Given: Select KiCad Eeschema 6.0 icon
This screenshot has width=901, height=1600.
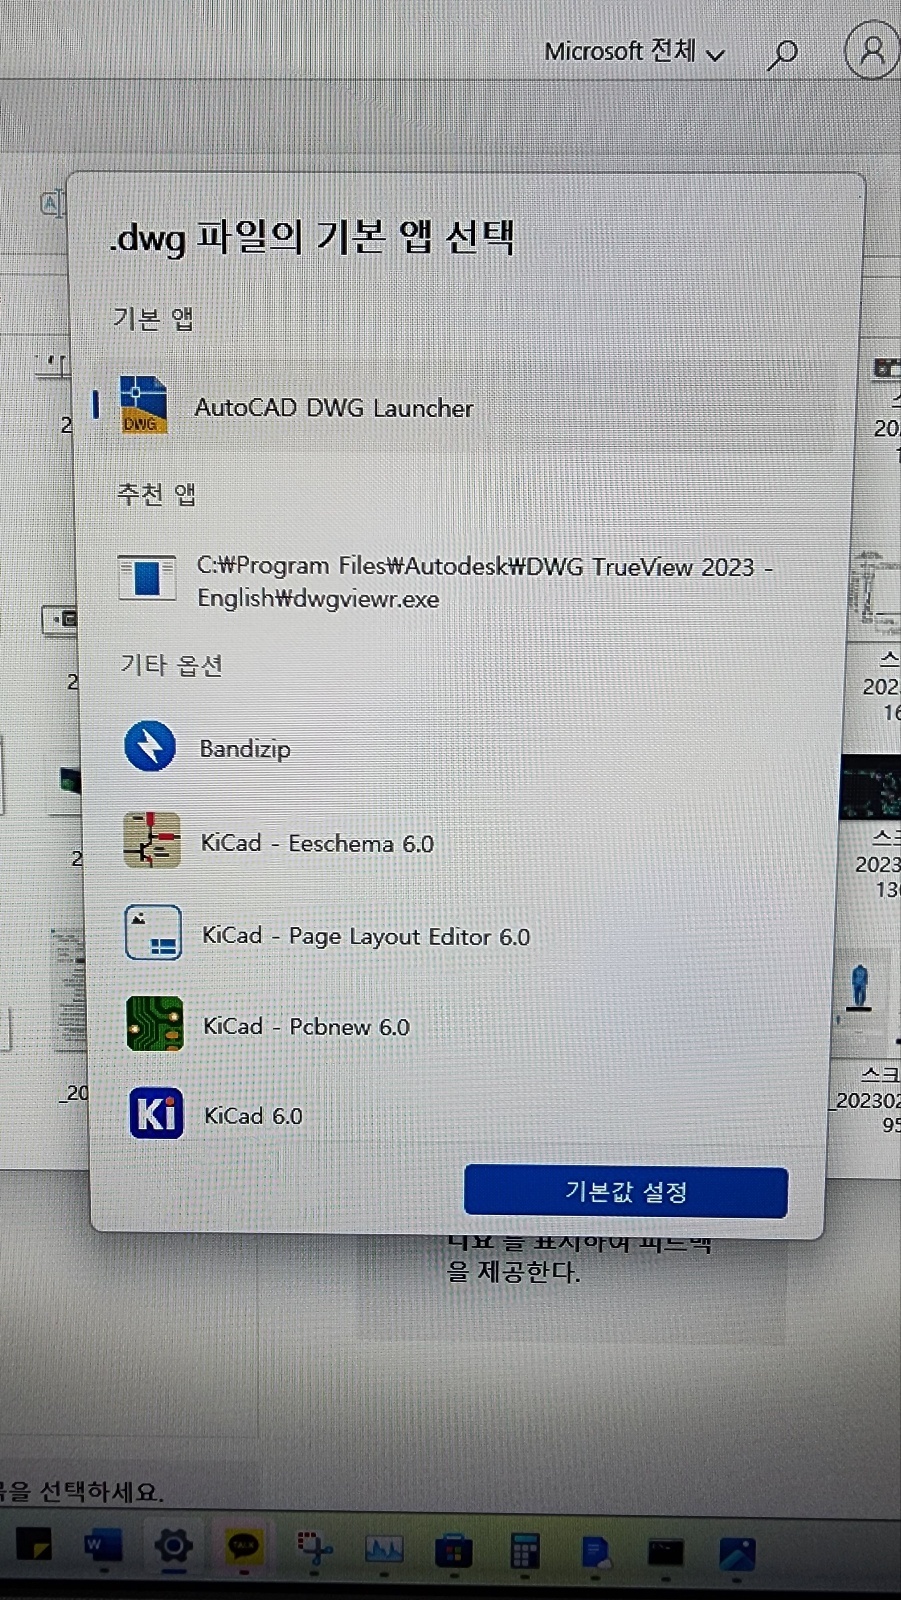Looking at the screenshot, I should 152,840.
